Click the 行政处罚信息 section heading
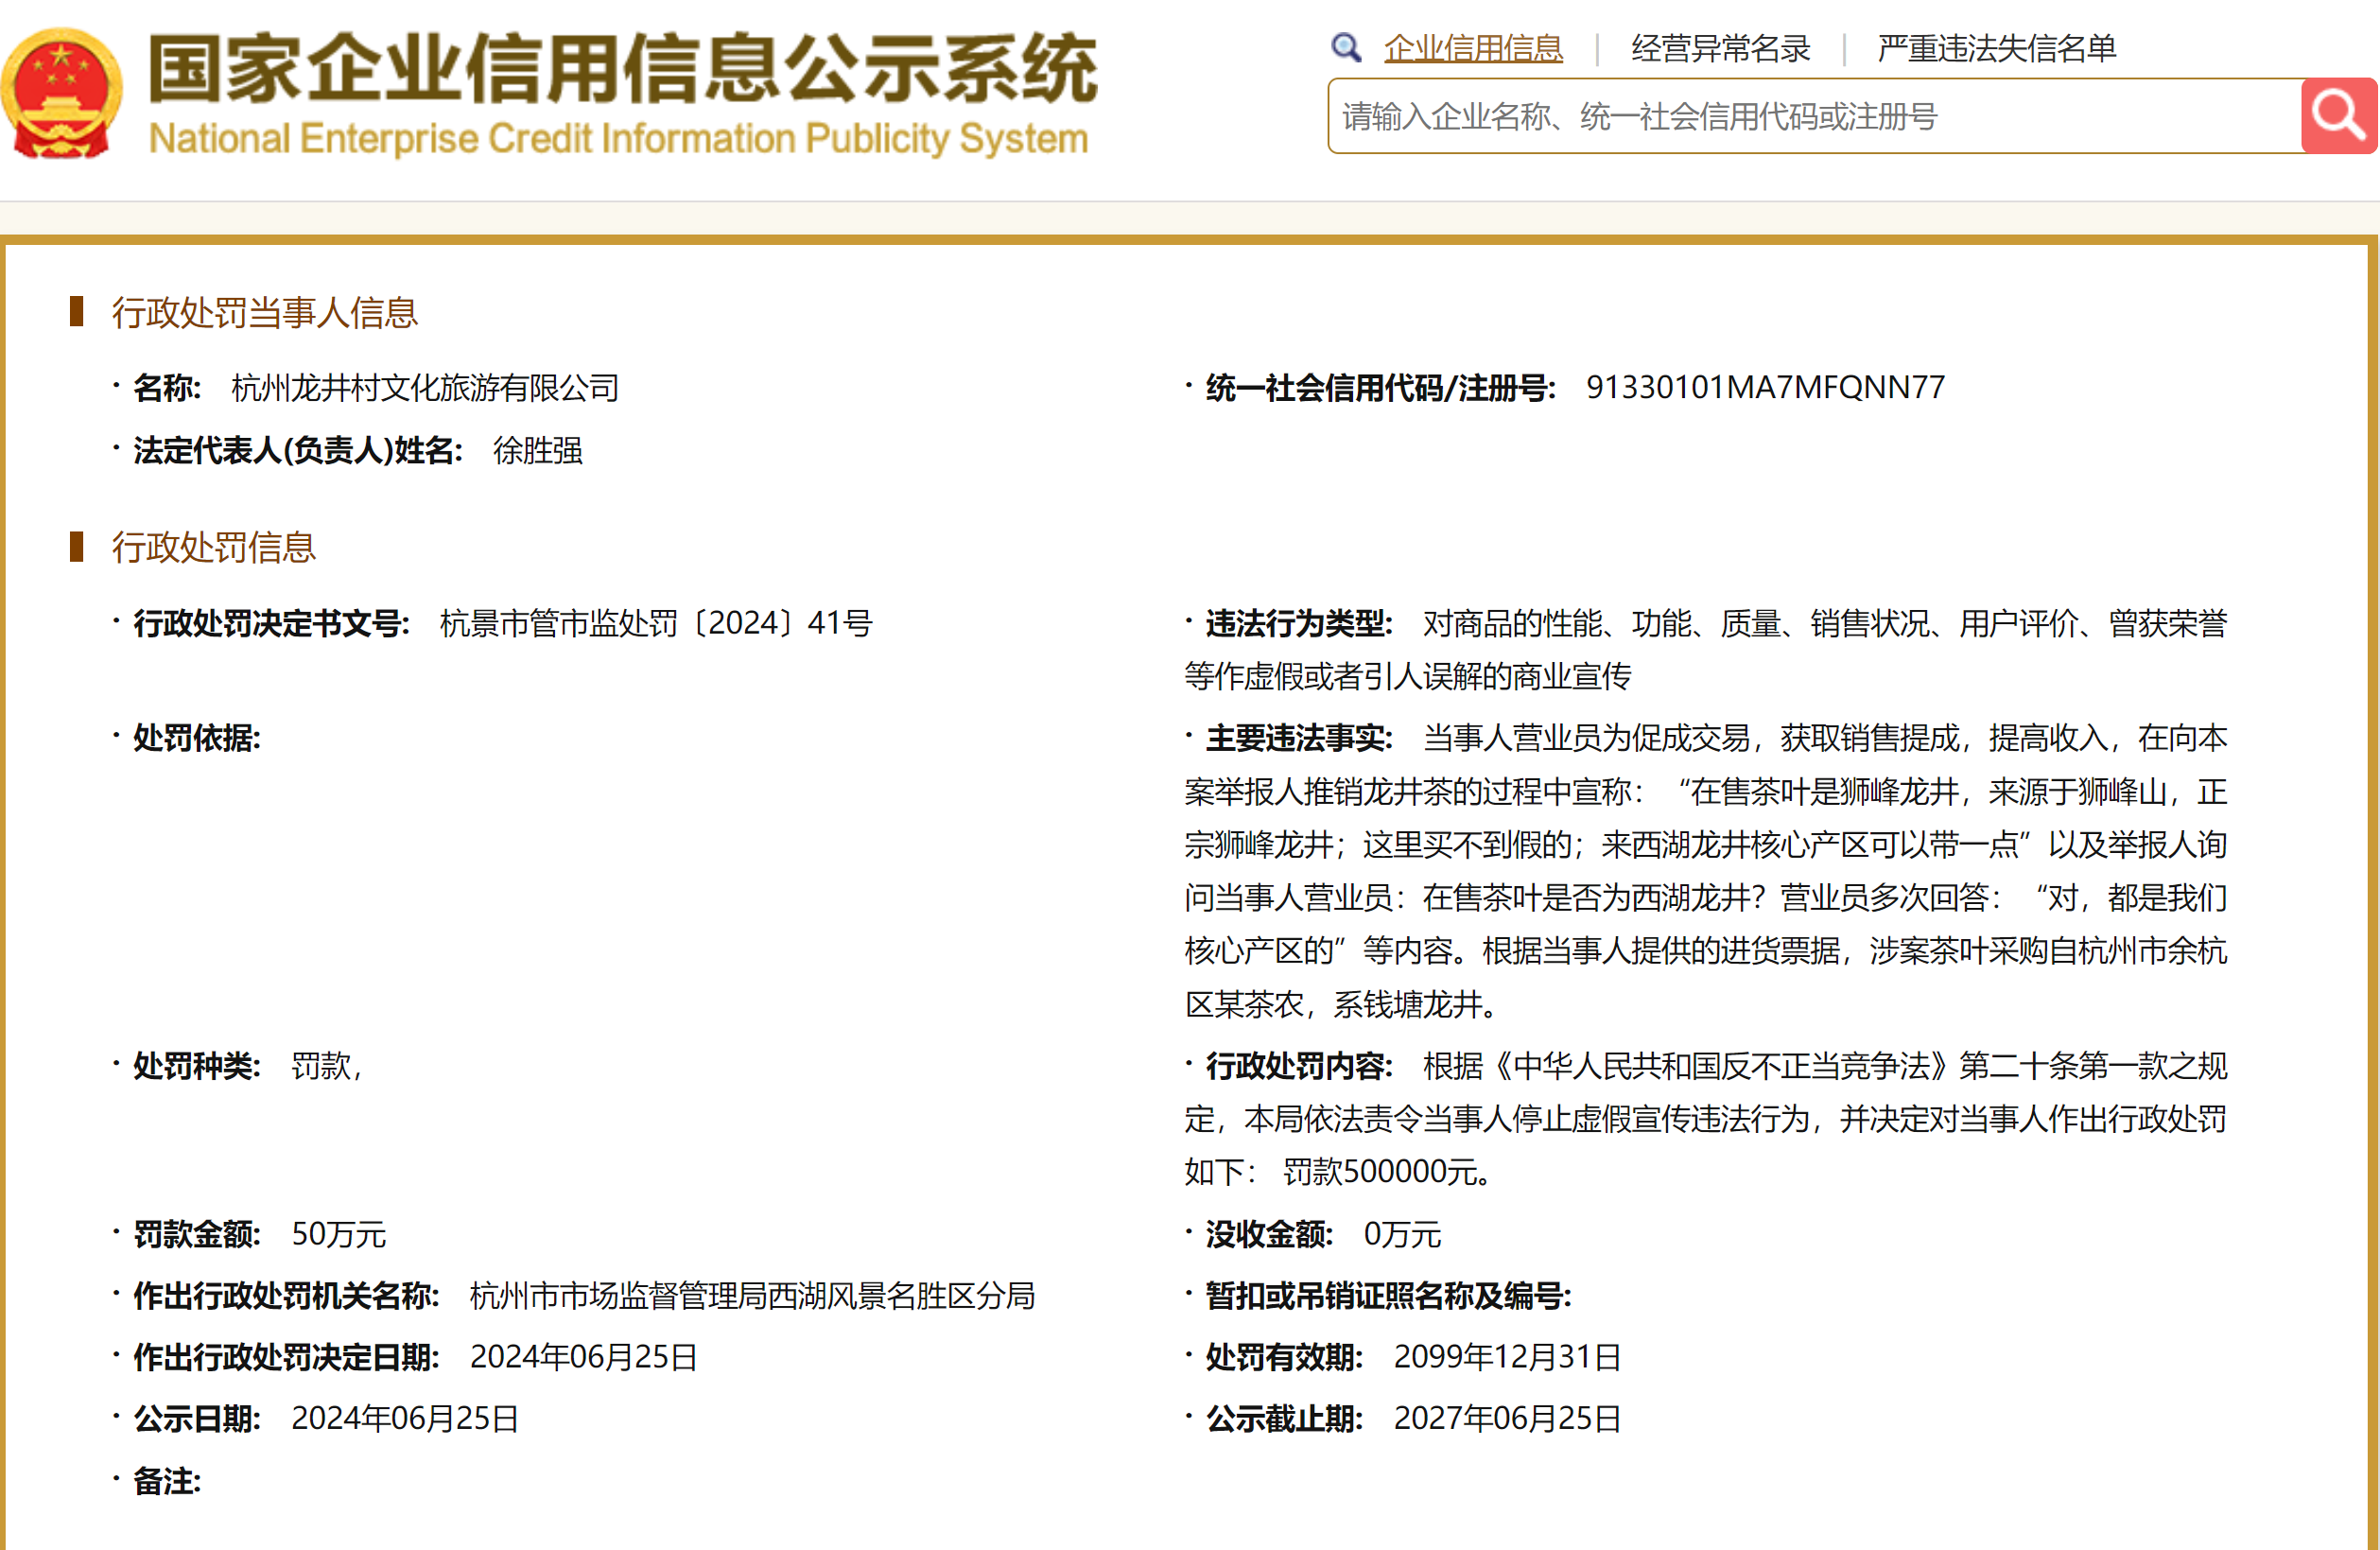 [x=213, y=547]
